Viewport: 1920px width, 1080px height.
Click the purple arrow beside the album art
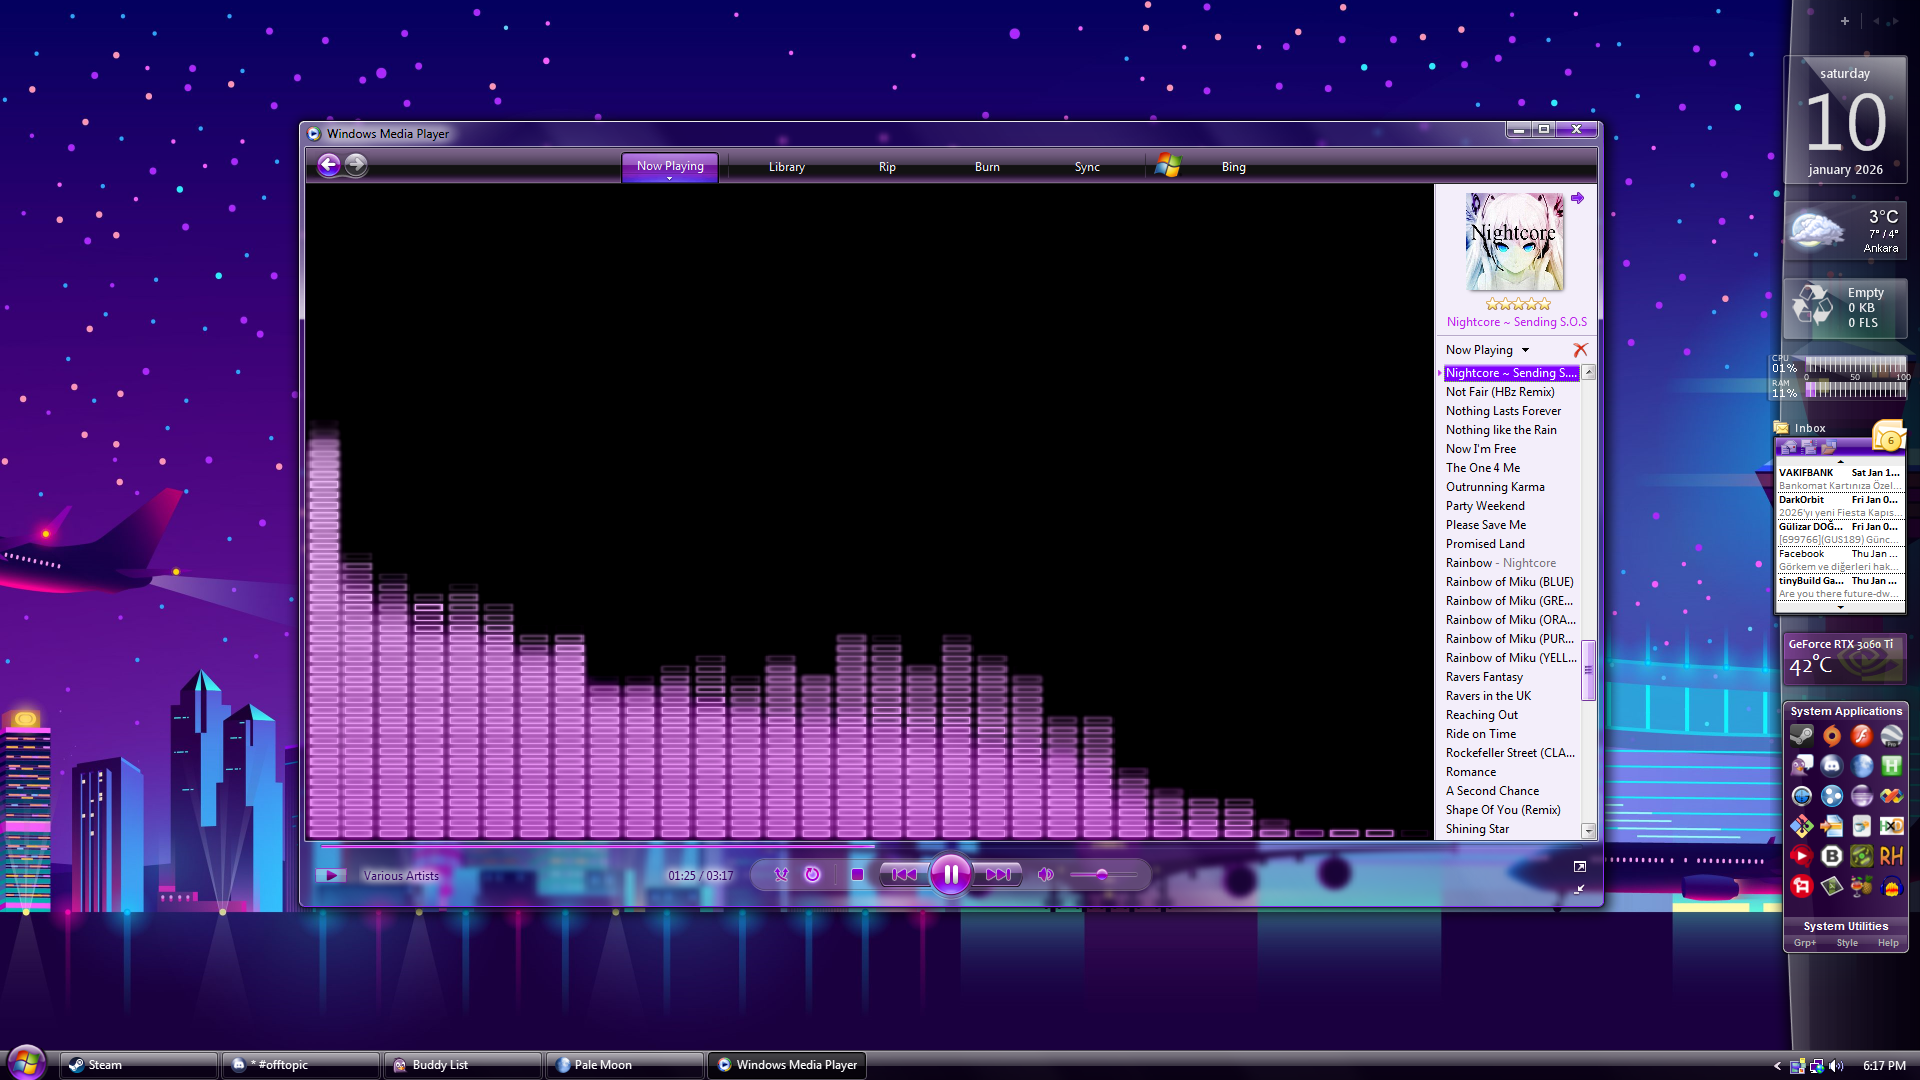click(1577, 198)
